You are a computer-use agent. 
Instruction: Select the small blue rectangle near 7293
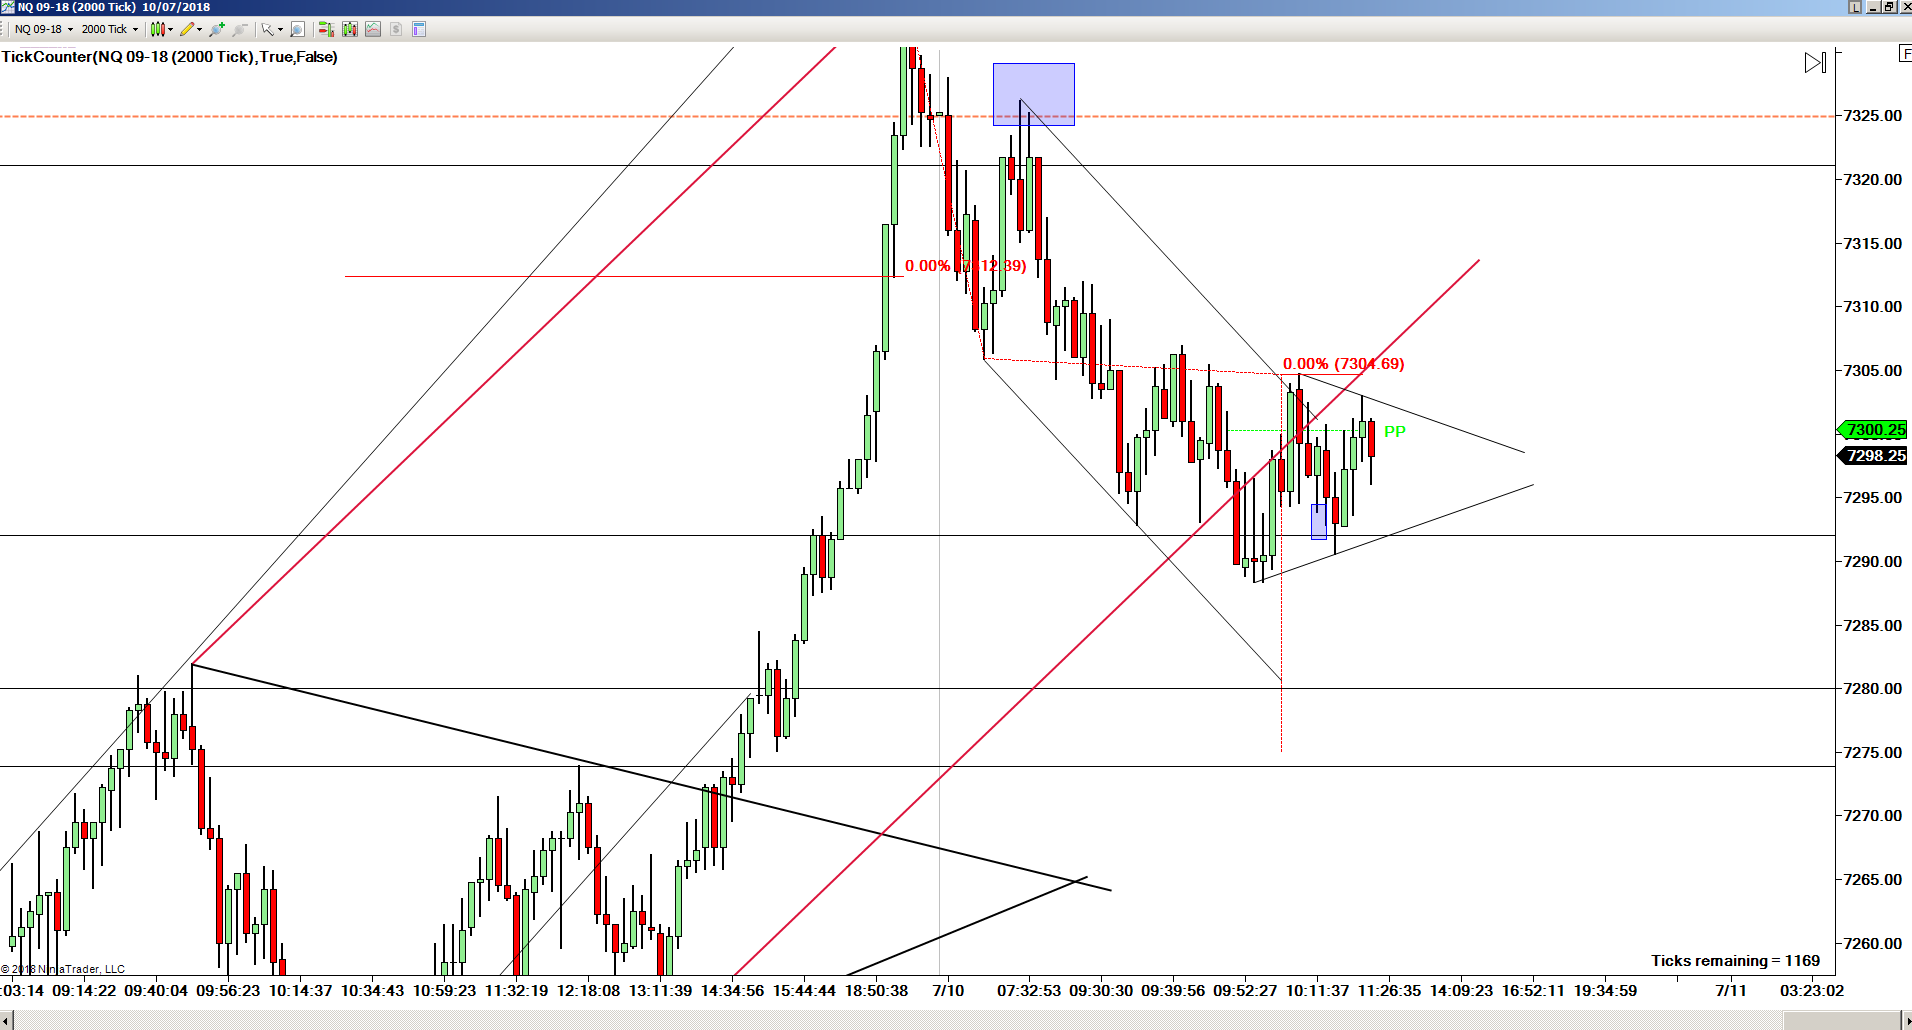(1319, 521)
